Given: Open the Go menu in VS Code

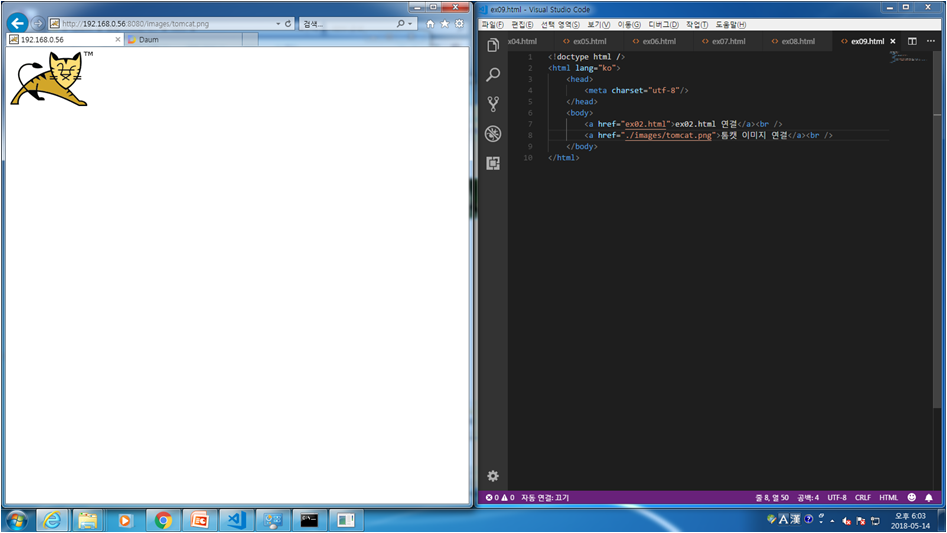Looking at the screenshot, I should tap(629, 25).
